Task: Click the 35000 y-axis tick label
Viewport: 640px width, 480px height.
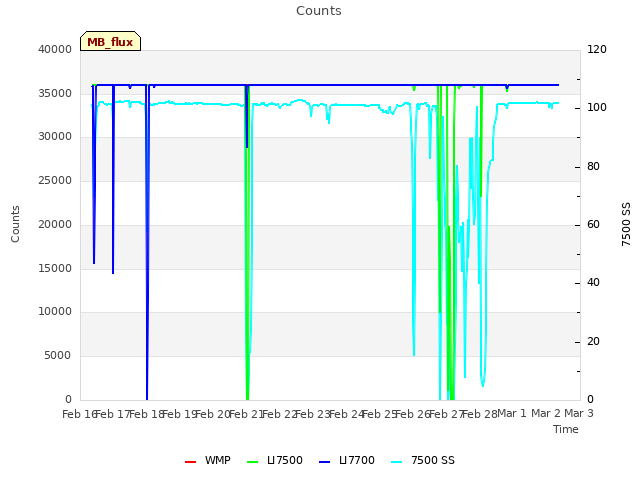Action: [55, 93]
